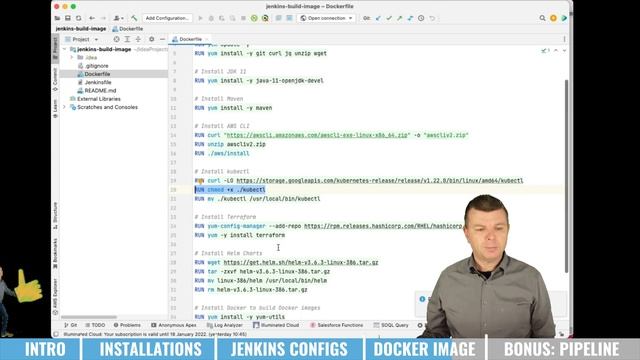640x360 pixels.
Task: Expand the .idea folder
Action: [x=72, y=58]
